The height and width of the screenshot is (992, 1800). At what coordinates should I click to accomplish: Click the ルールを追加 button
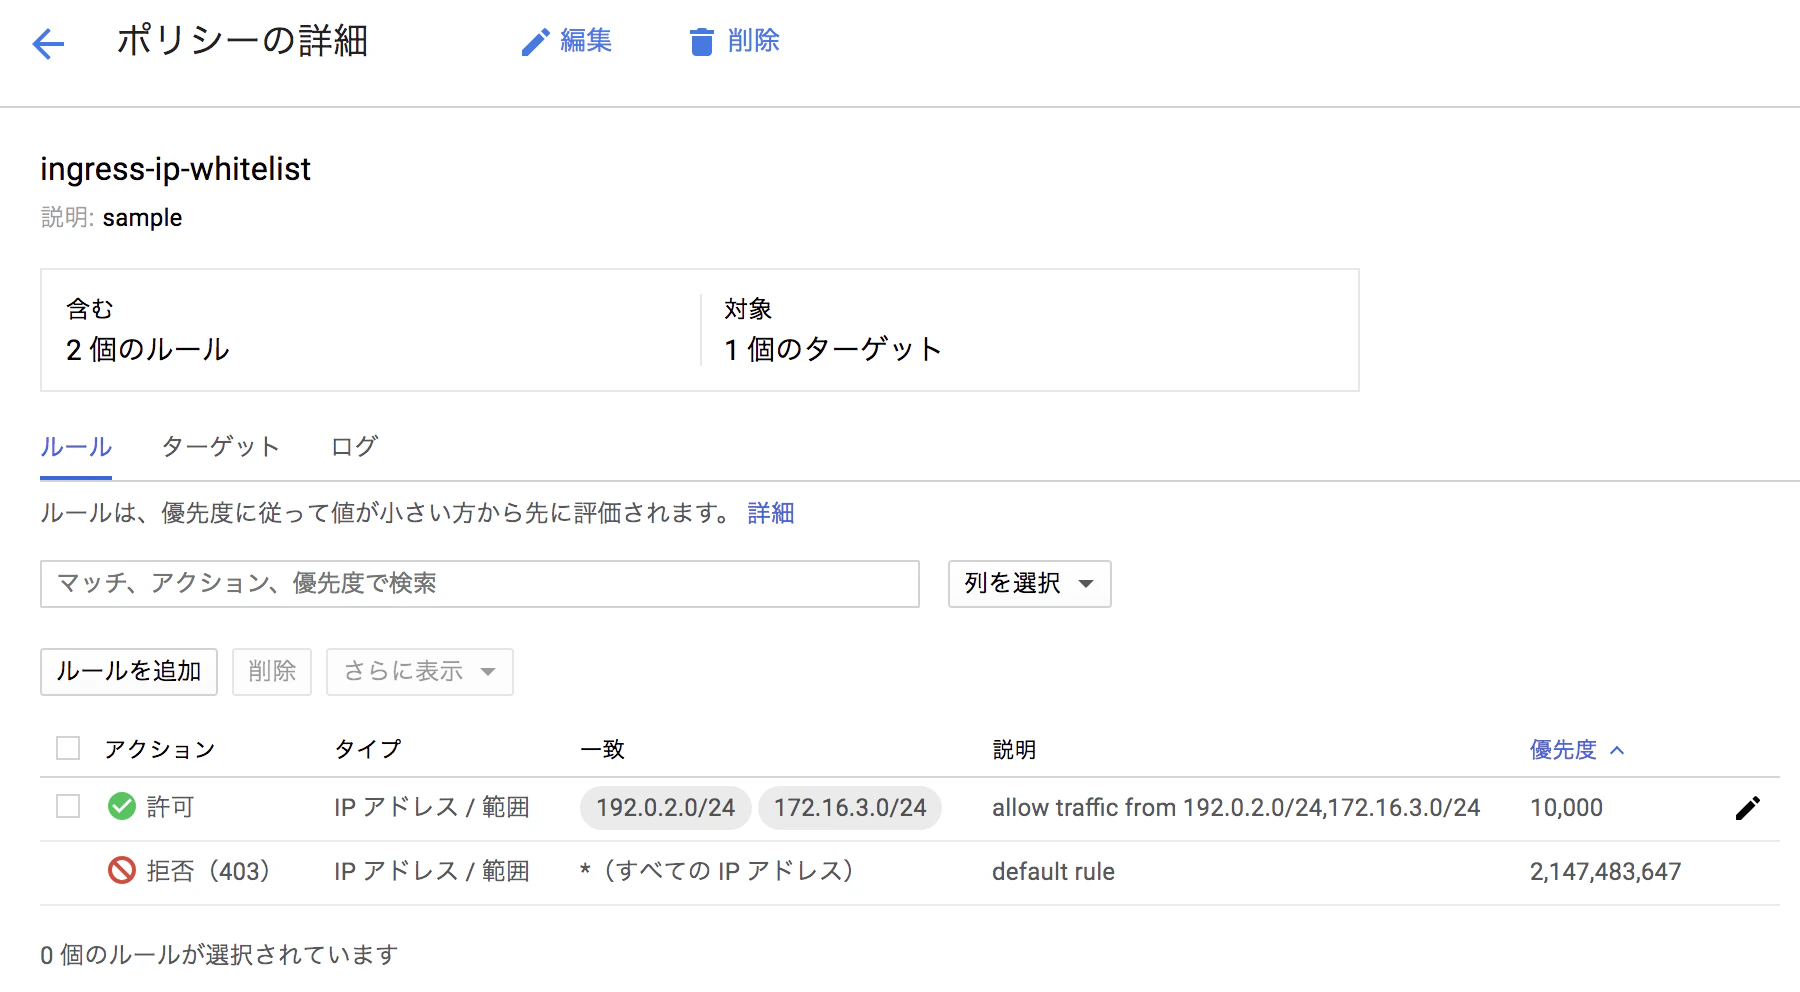(x=129, y=671)
